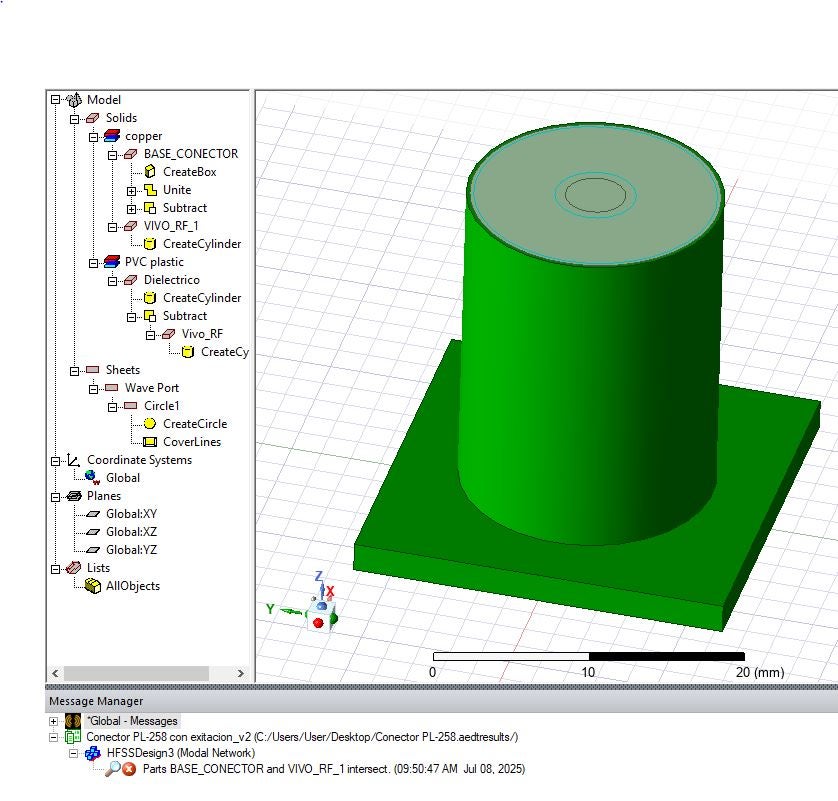The image size is (838, 801).
Task: Select the CreateCylinder icon under Dielectrico
Action: pyautogui.click(x=150, y=298)
